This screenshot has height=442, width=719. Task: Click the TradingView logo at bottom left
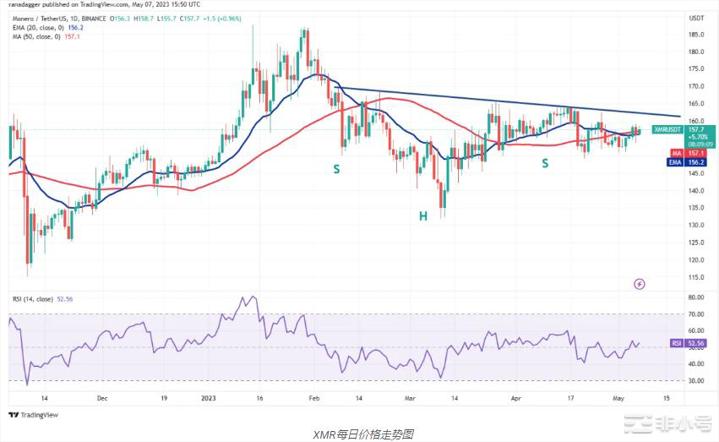28,415
